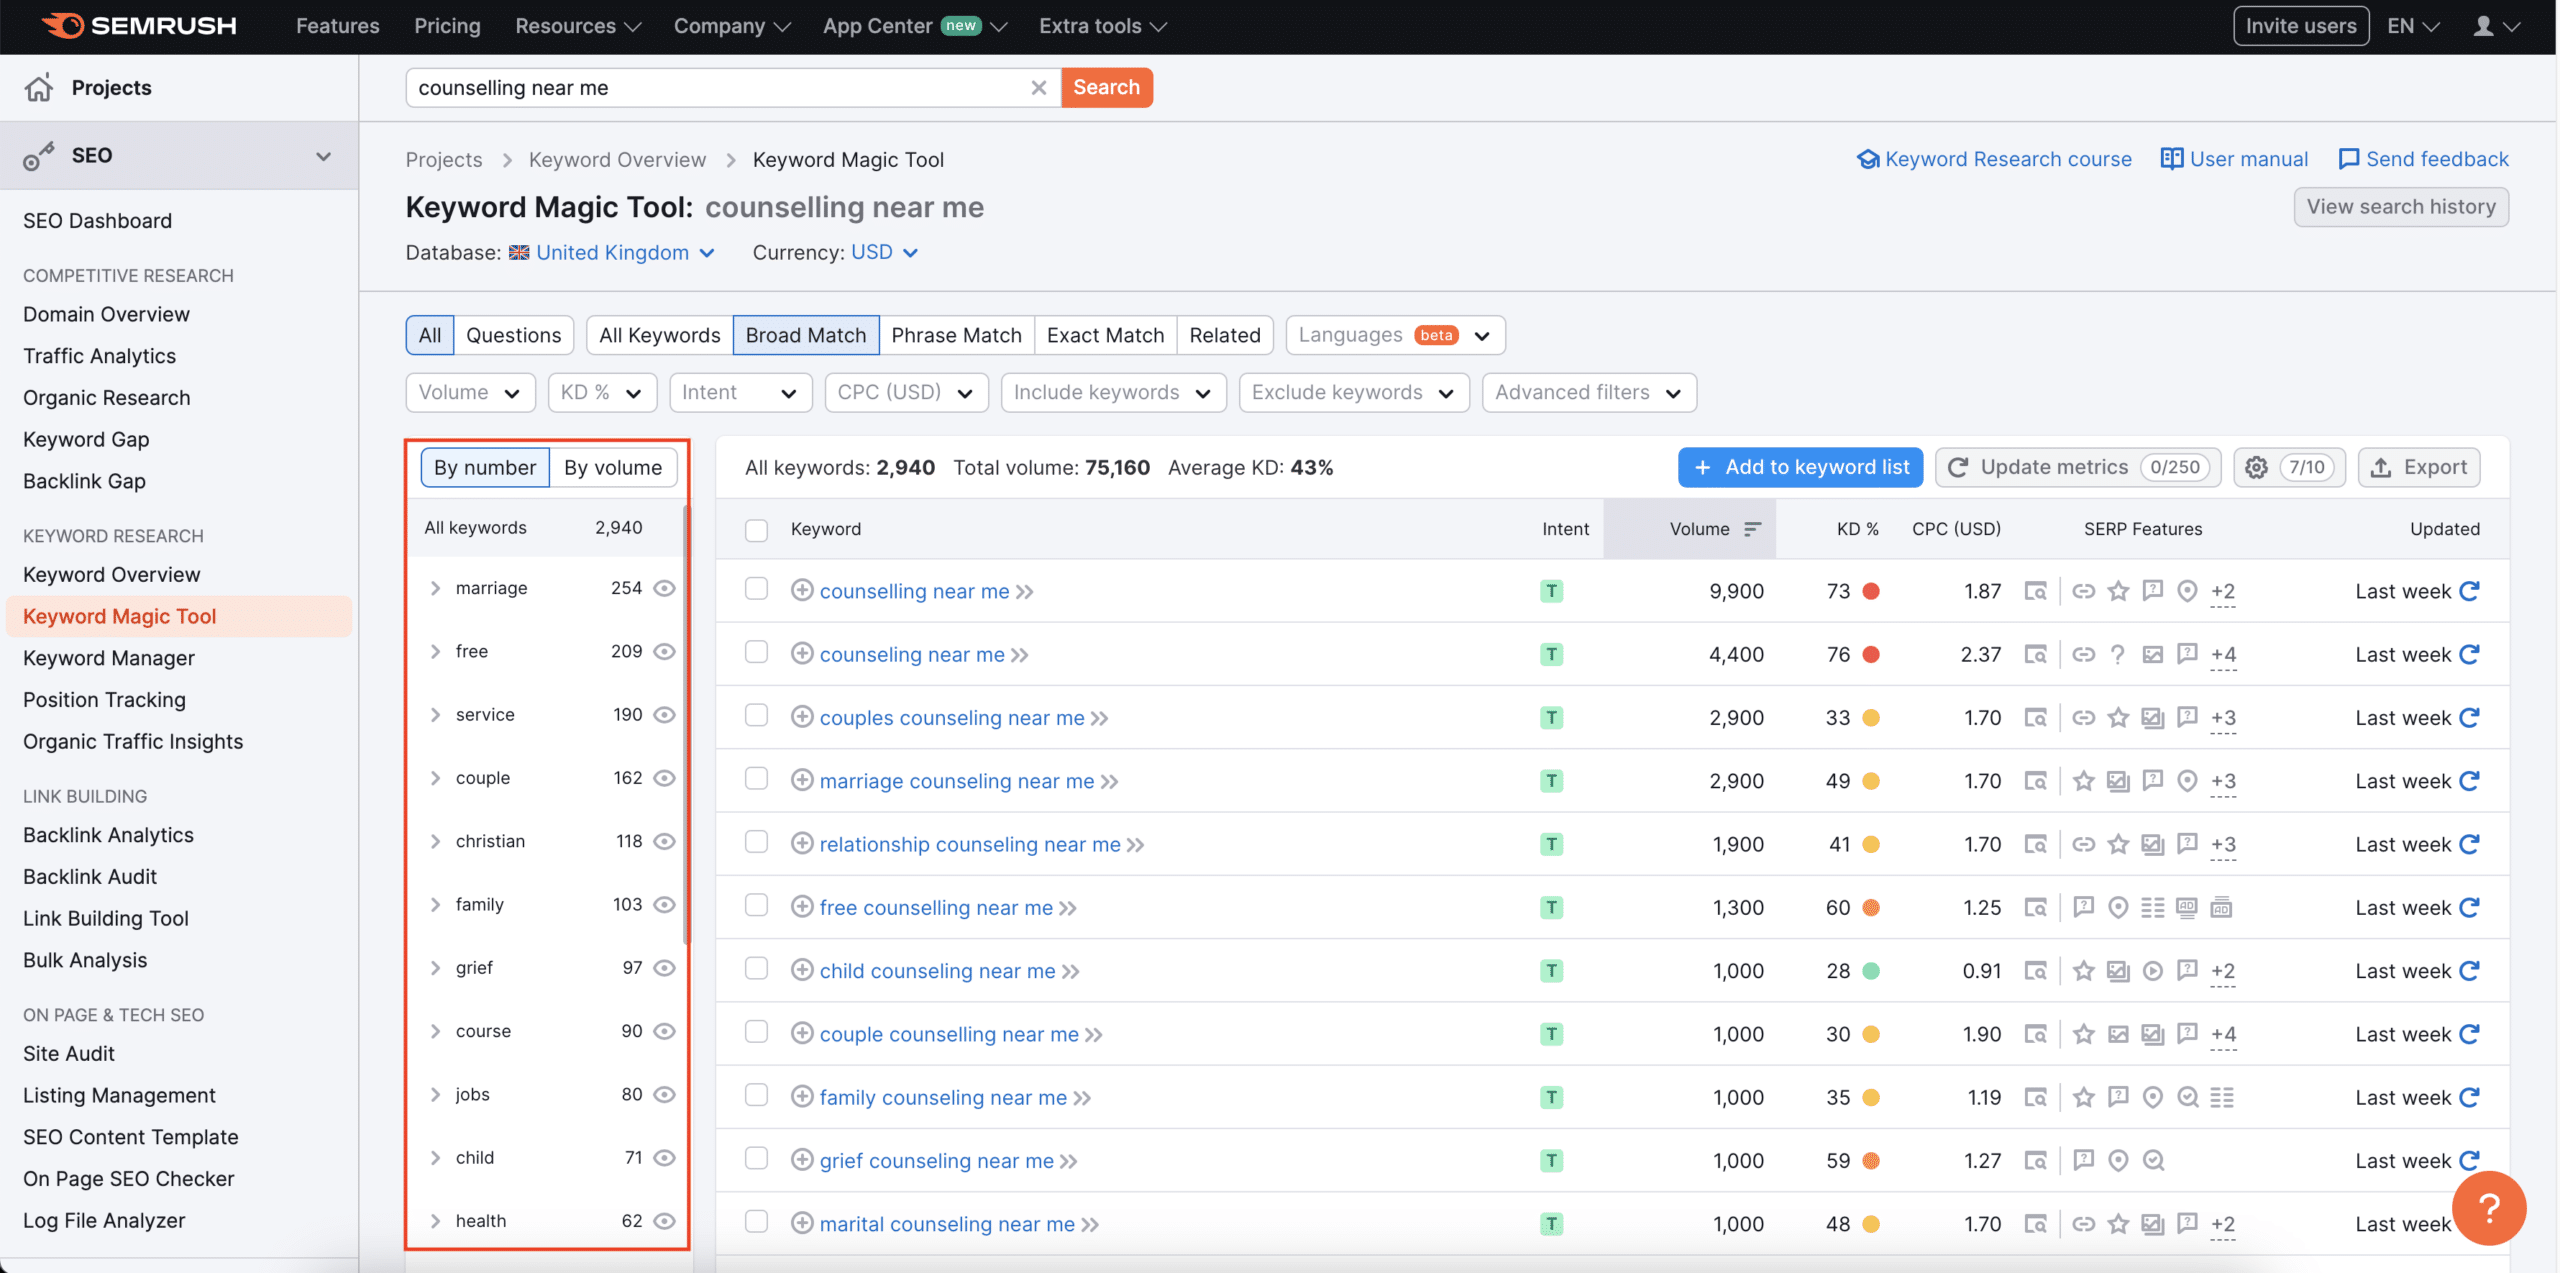Click local pack pin icon in counselling near me row

[x=2187, y=591]
